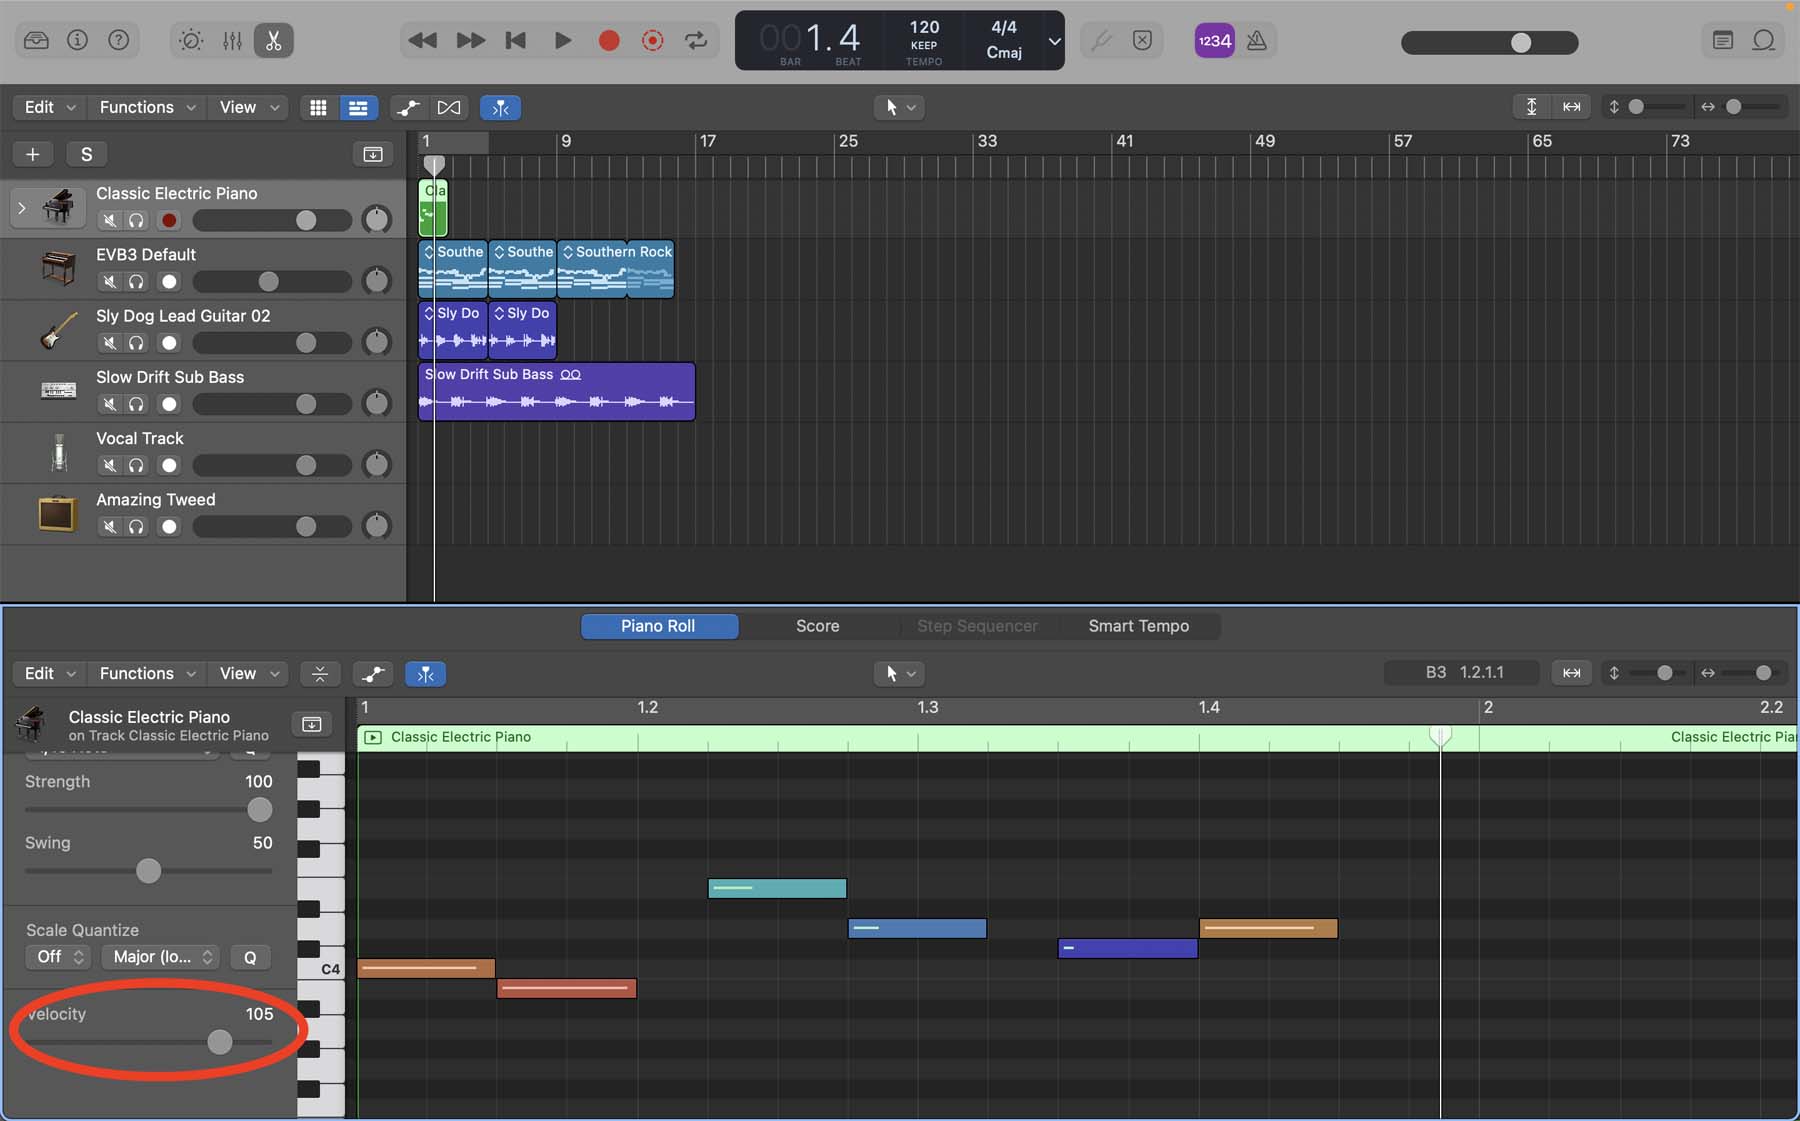Open the Library icon in the control bar
The width and height of the screenshot is (1800, 1121).
point(36,41)
